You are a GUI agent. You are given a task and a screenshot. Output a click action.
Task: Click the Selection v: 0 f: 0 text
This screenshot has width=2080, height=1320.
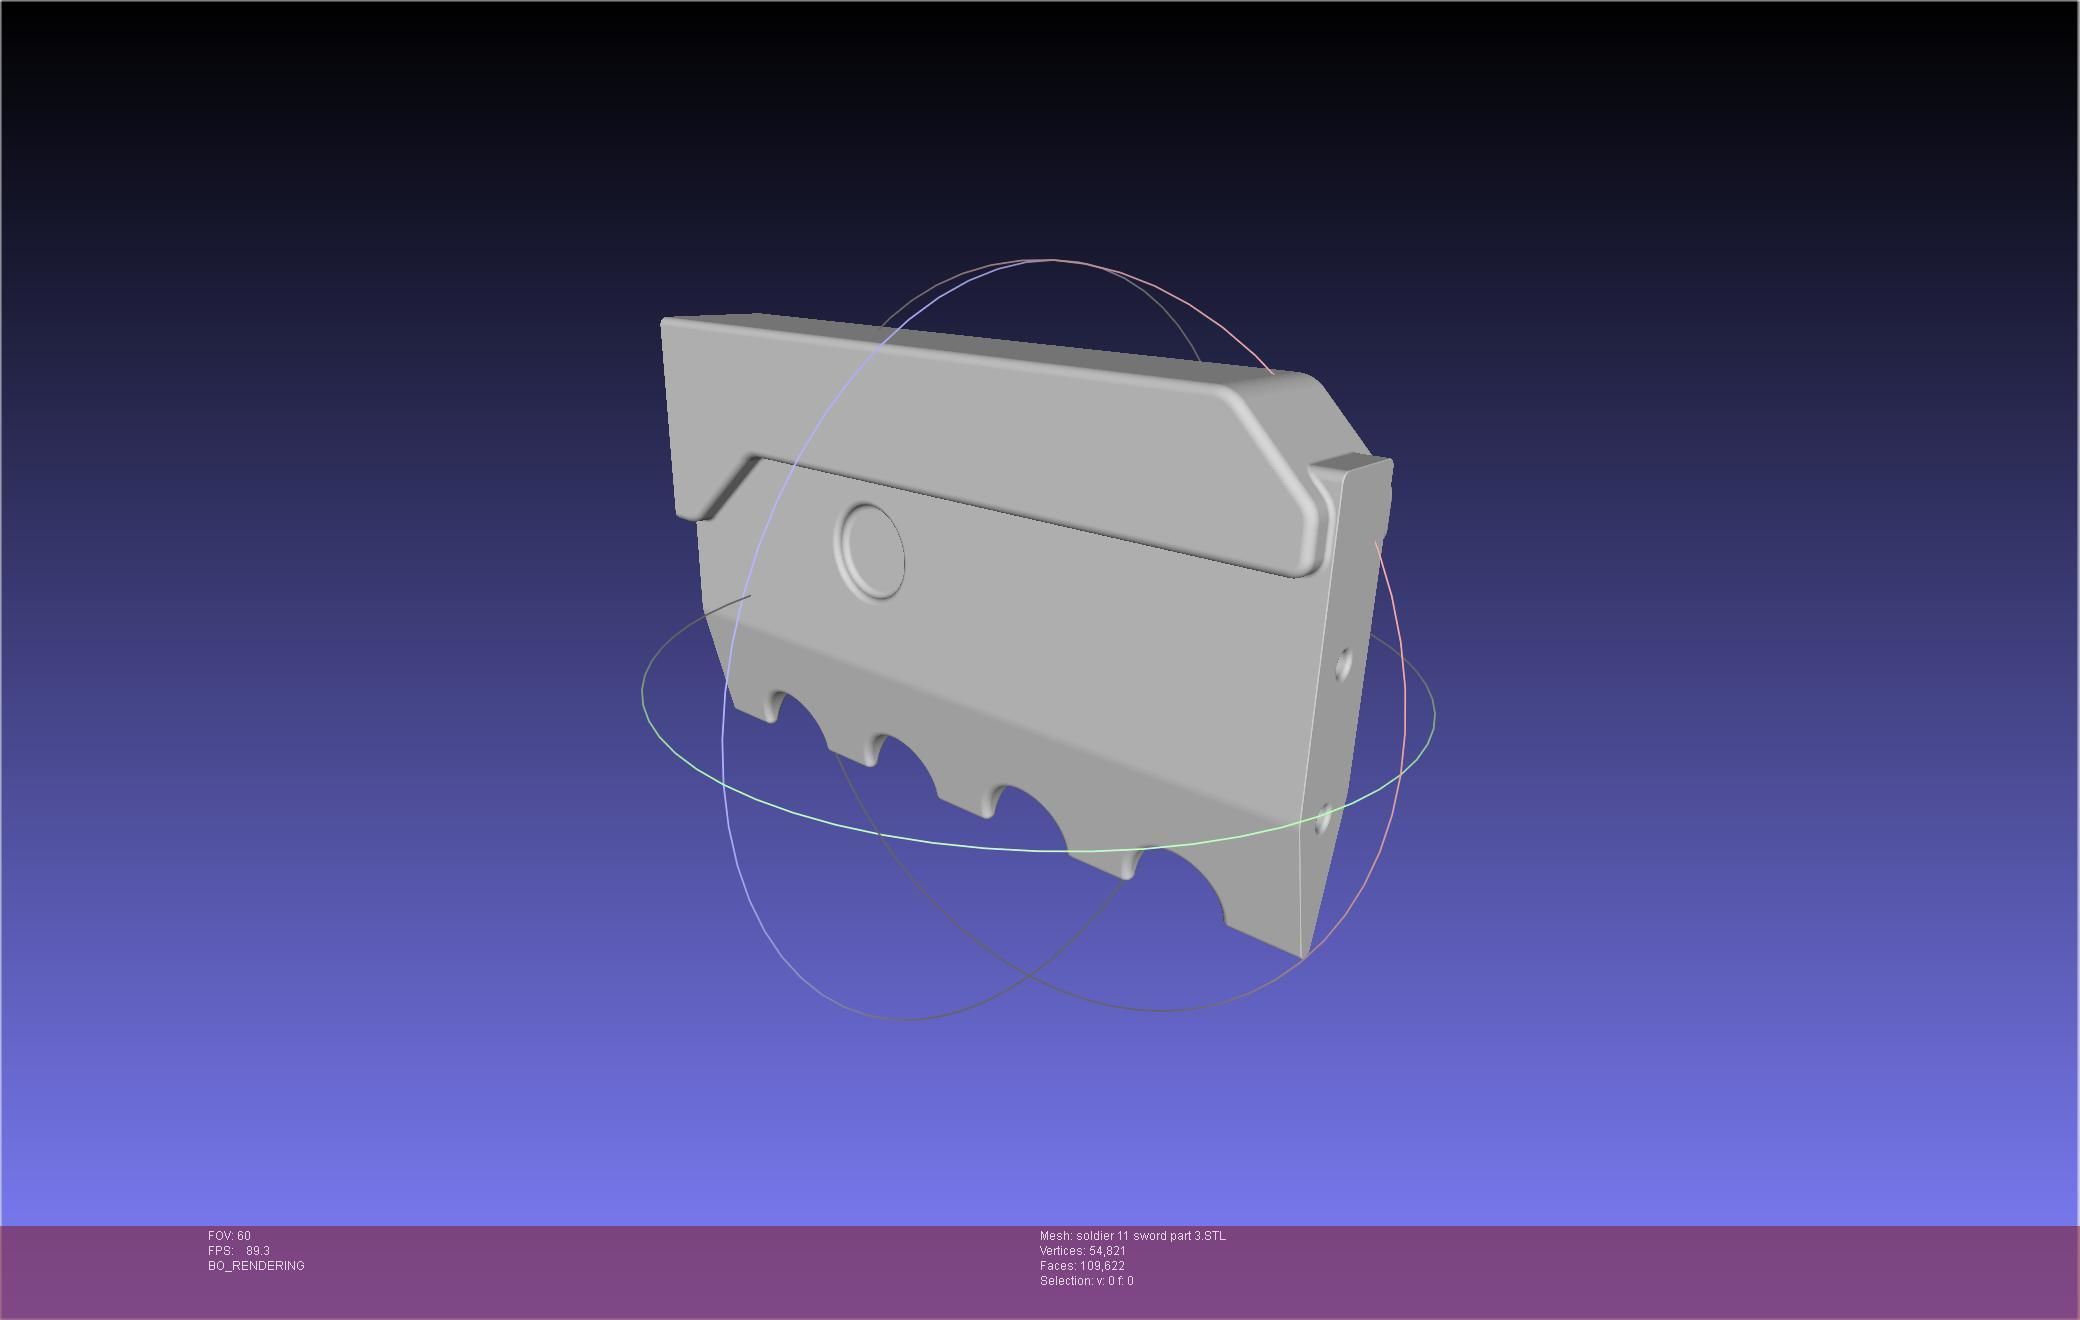coord(1086,1281)
